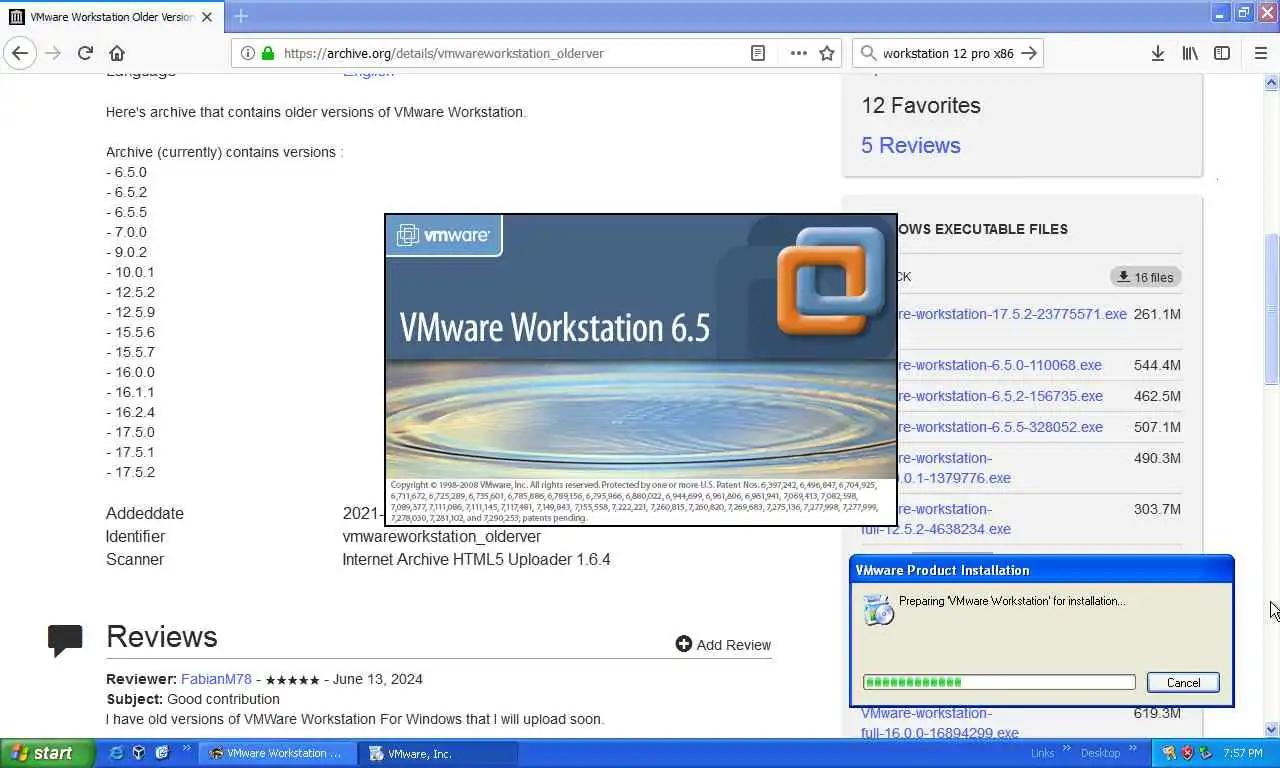Screen dimensions: 1280x768
Task: Reload the current archive.org page
Action: (85, 53)
